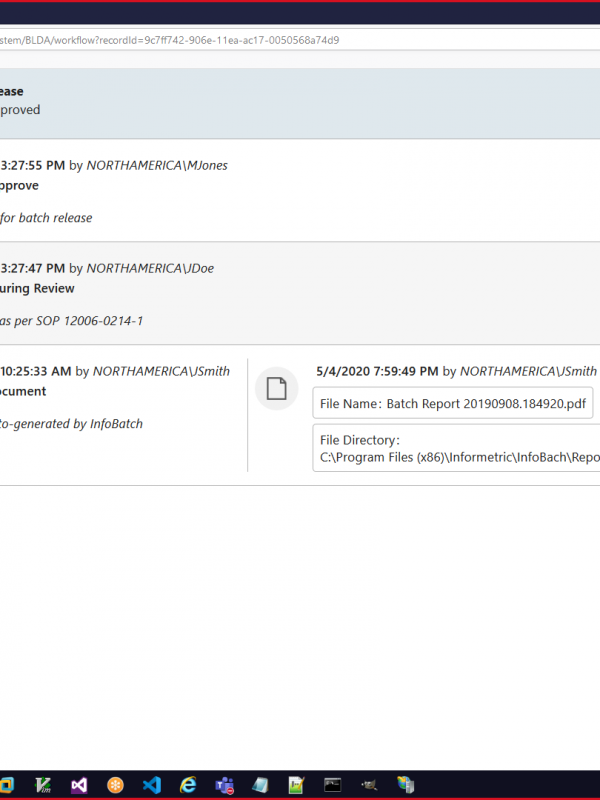Click the address bar with the workflow URL

[300, 40]
